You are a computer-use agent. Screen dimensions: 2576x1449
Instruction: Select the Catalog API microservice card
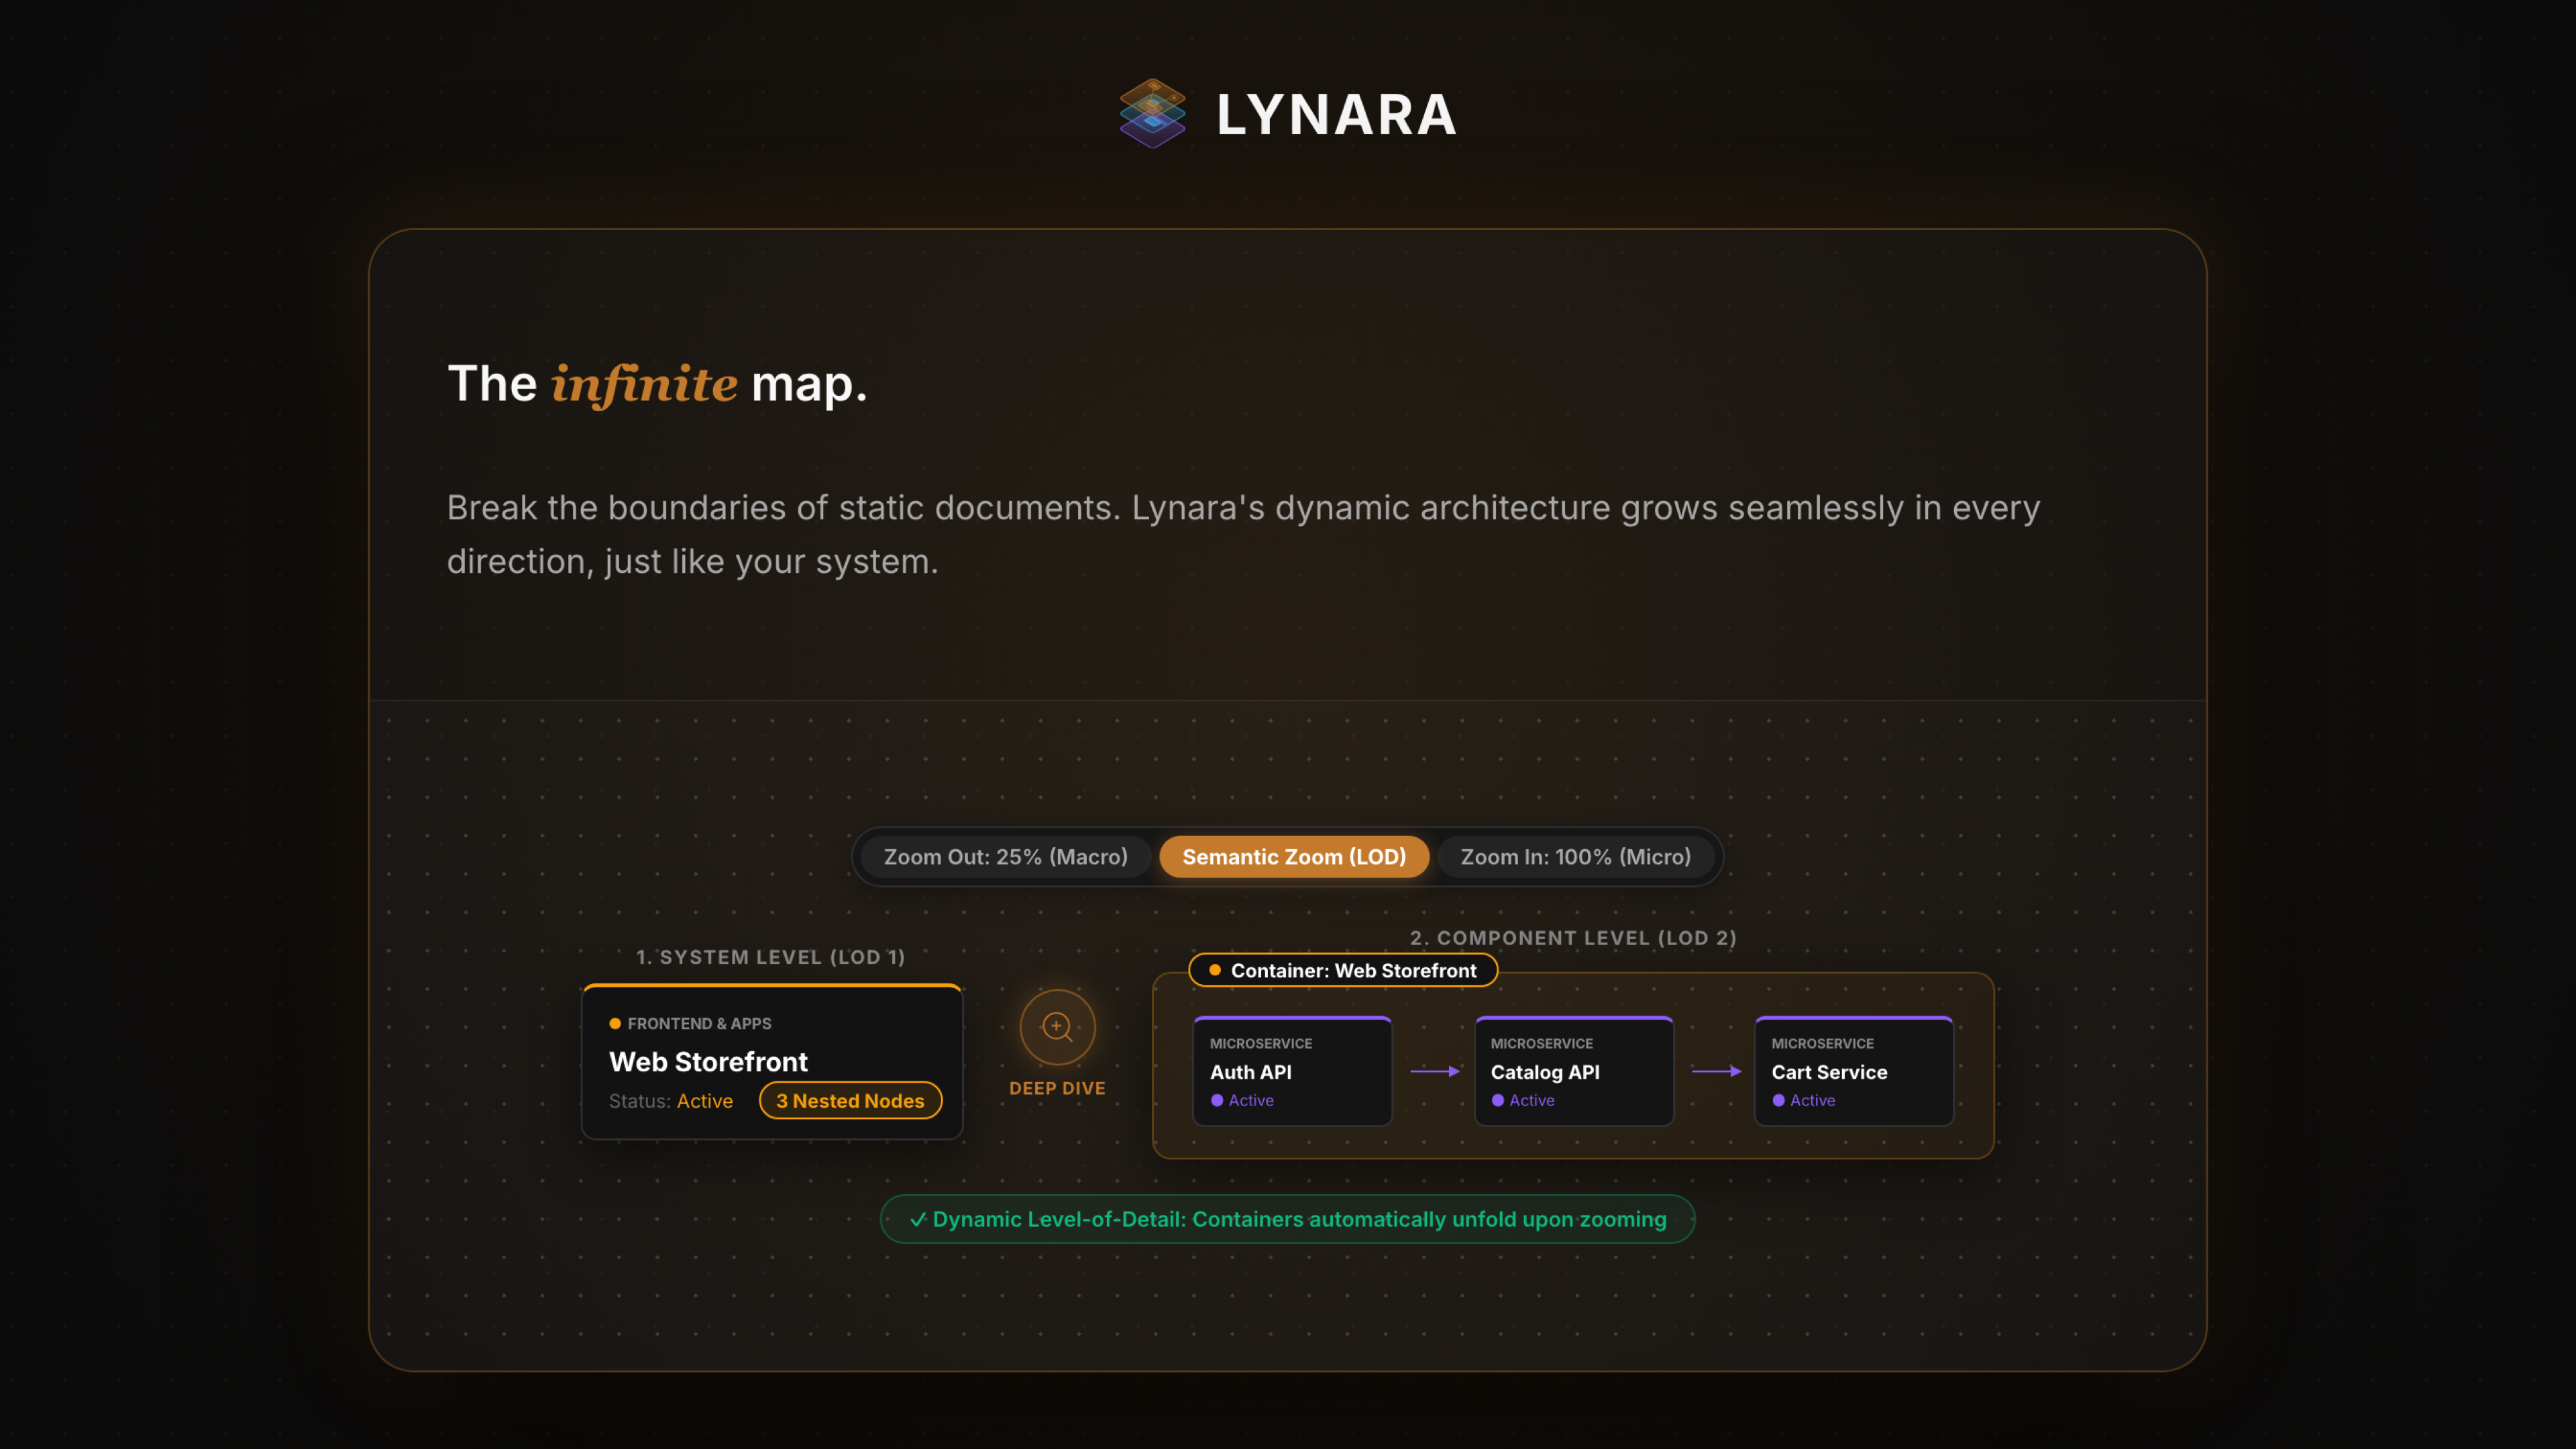[1574, 1071]
